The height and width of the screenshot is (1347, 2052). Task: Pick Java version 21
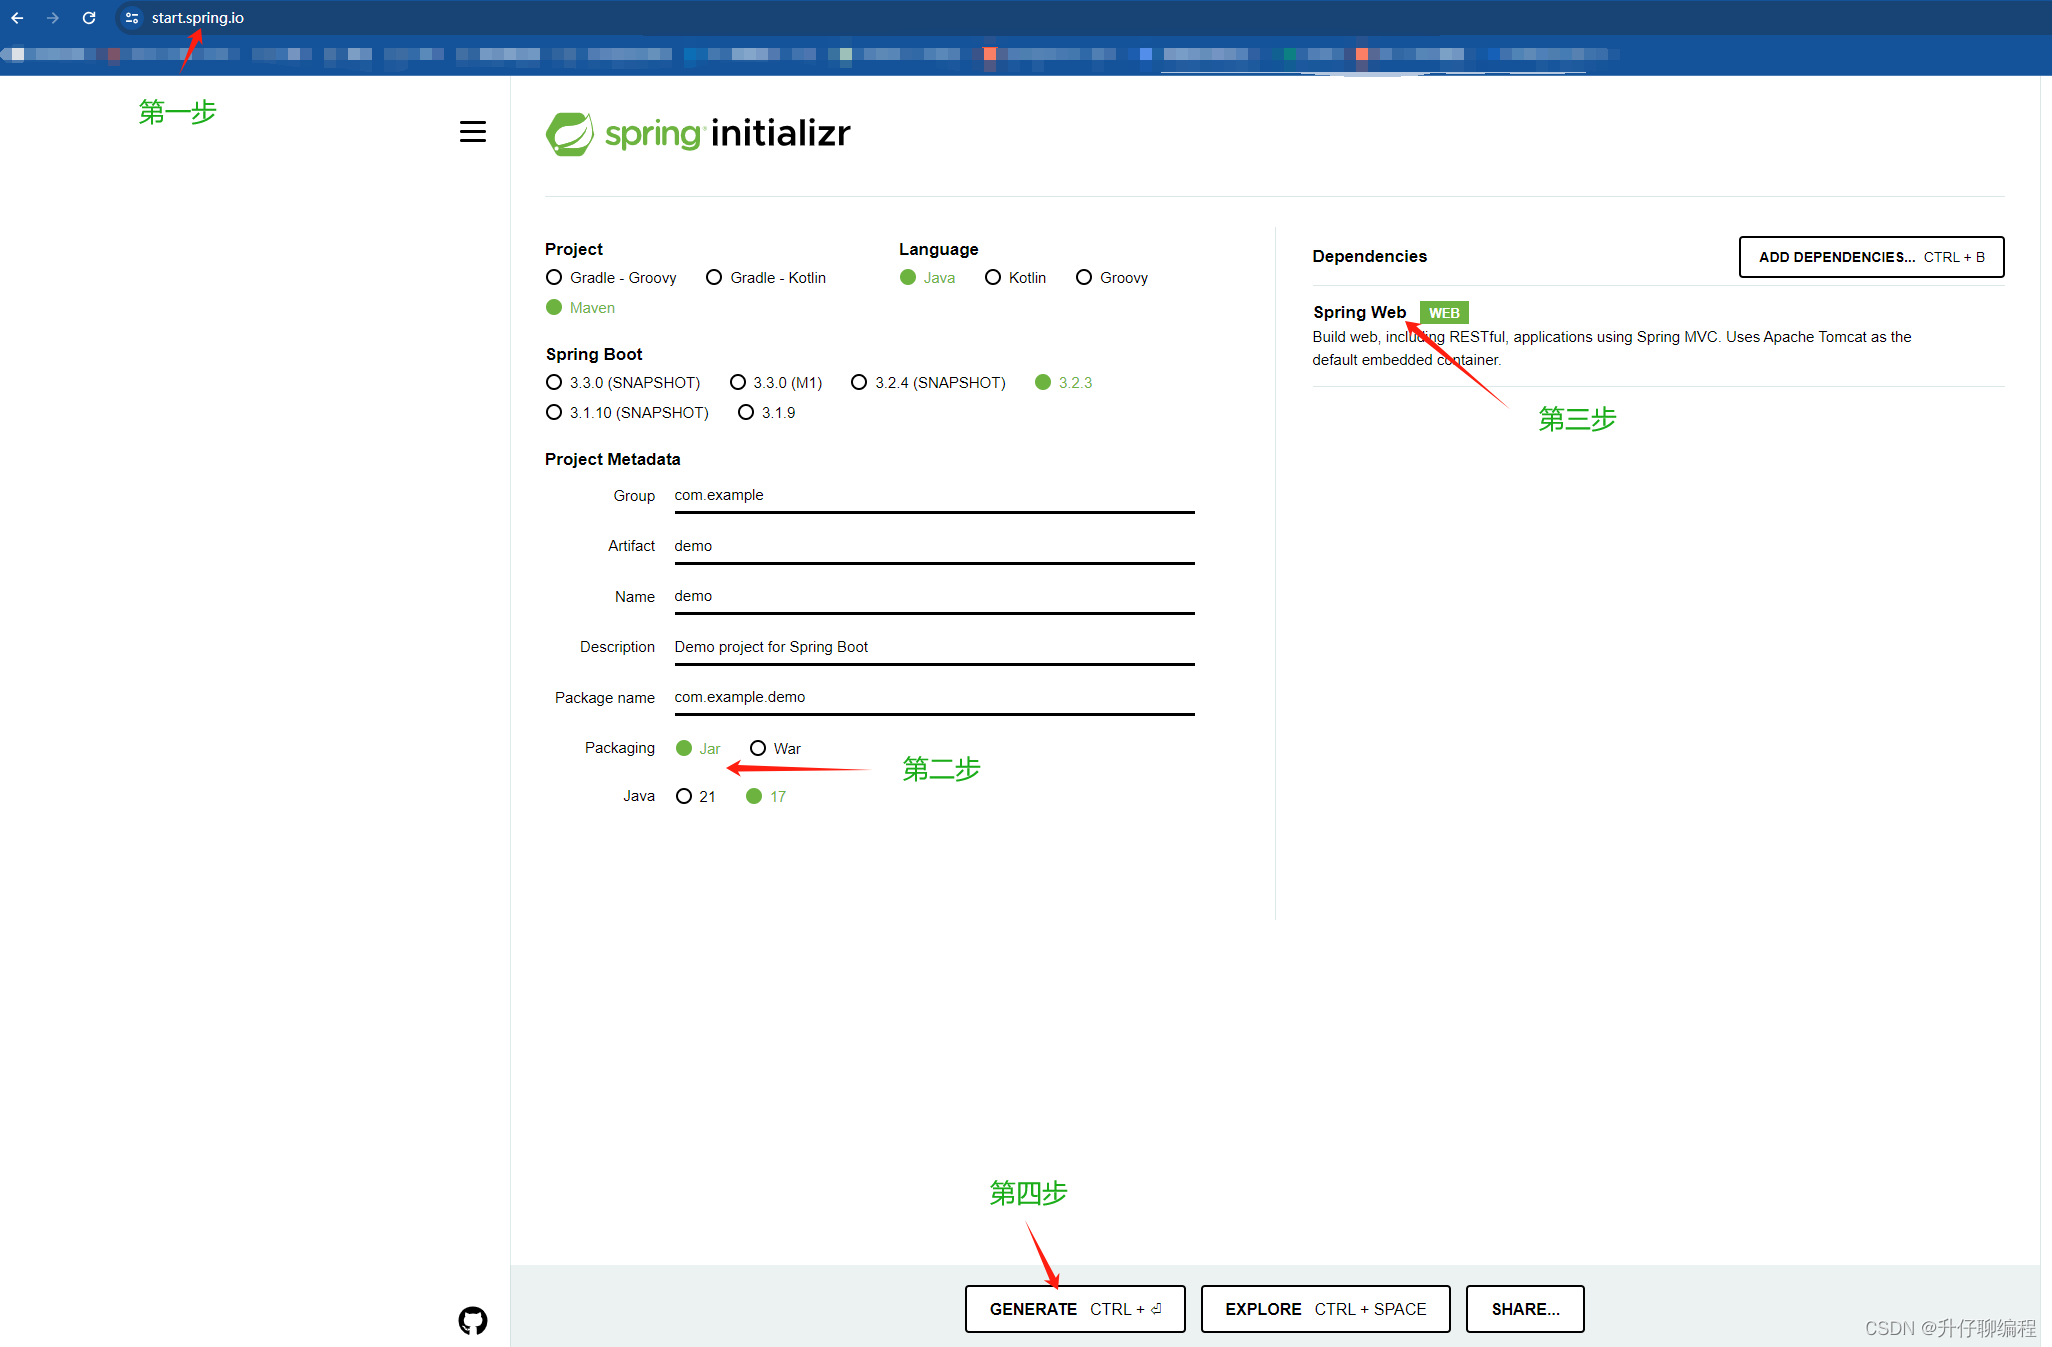click(x=696, y=797)
